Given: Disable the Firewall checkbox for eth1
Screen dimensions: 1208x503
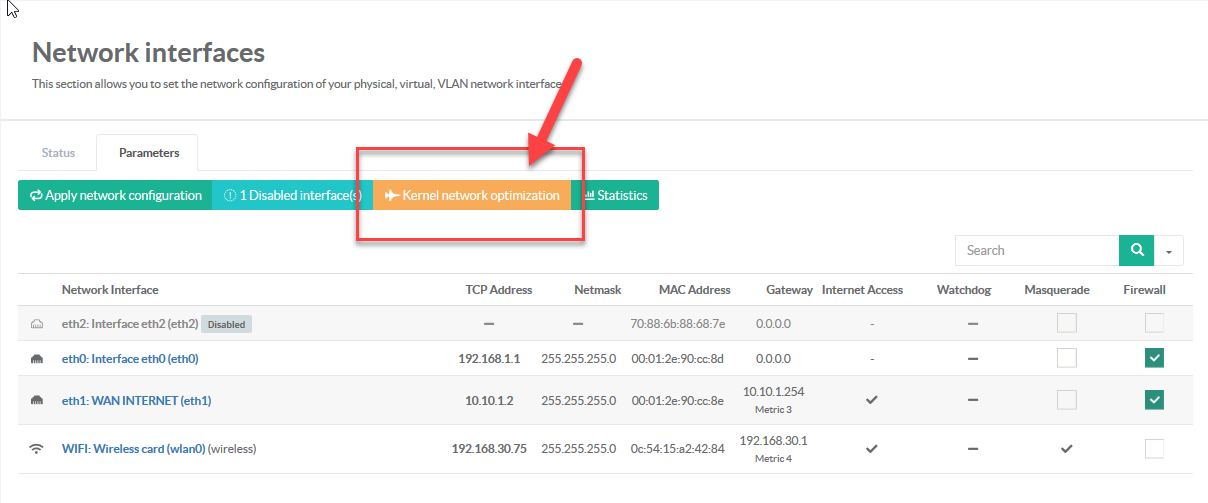Looking at the screenshot, I should [x=1155, y=400].
